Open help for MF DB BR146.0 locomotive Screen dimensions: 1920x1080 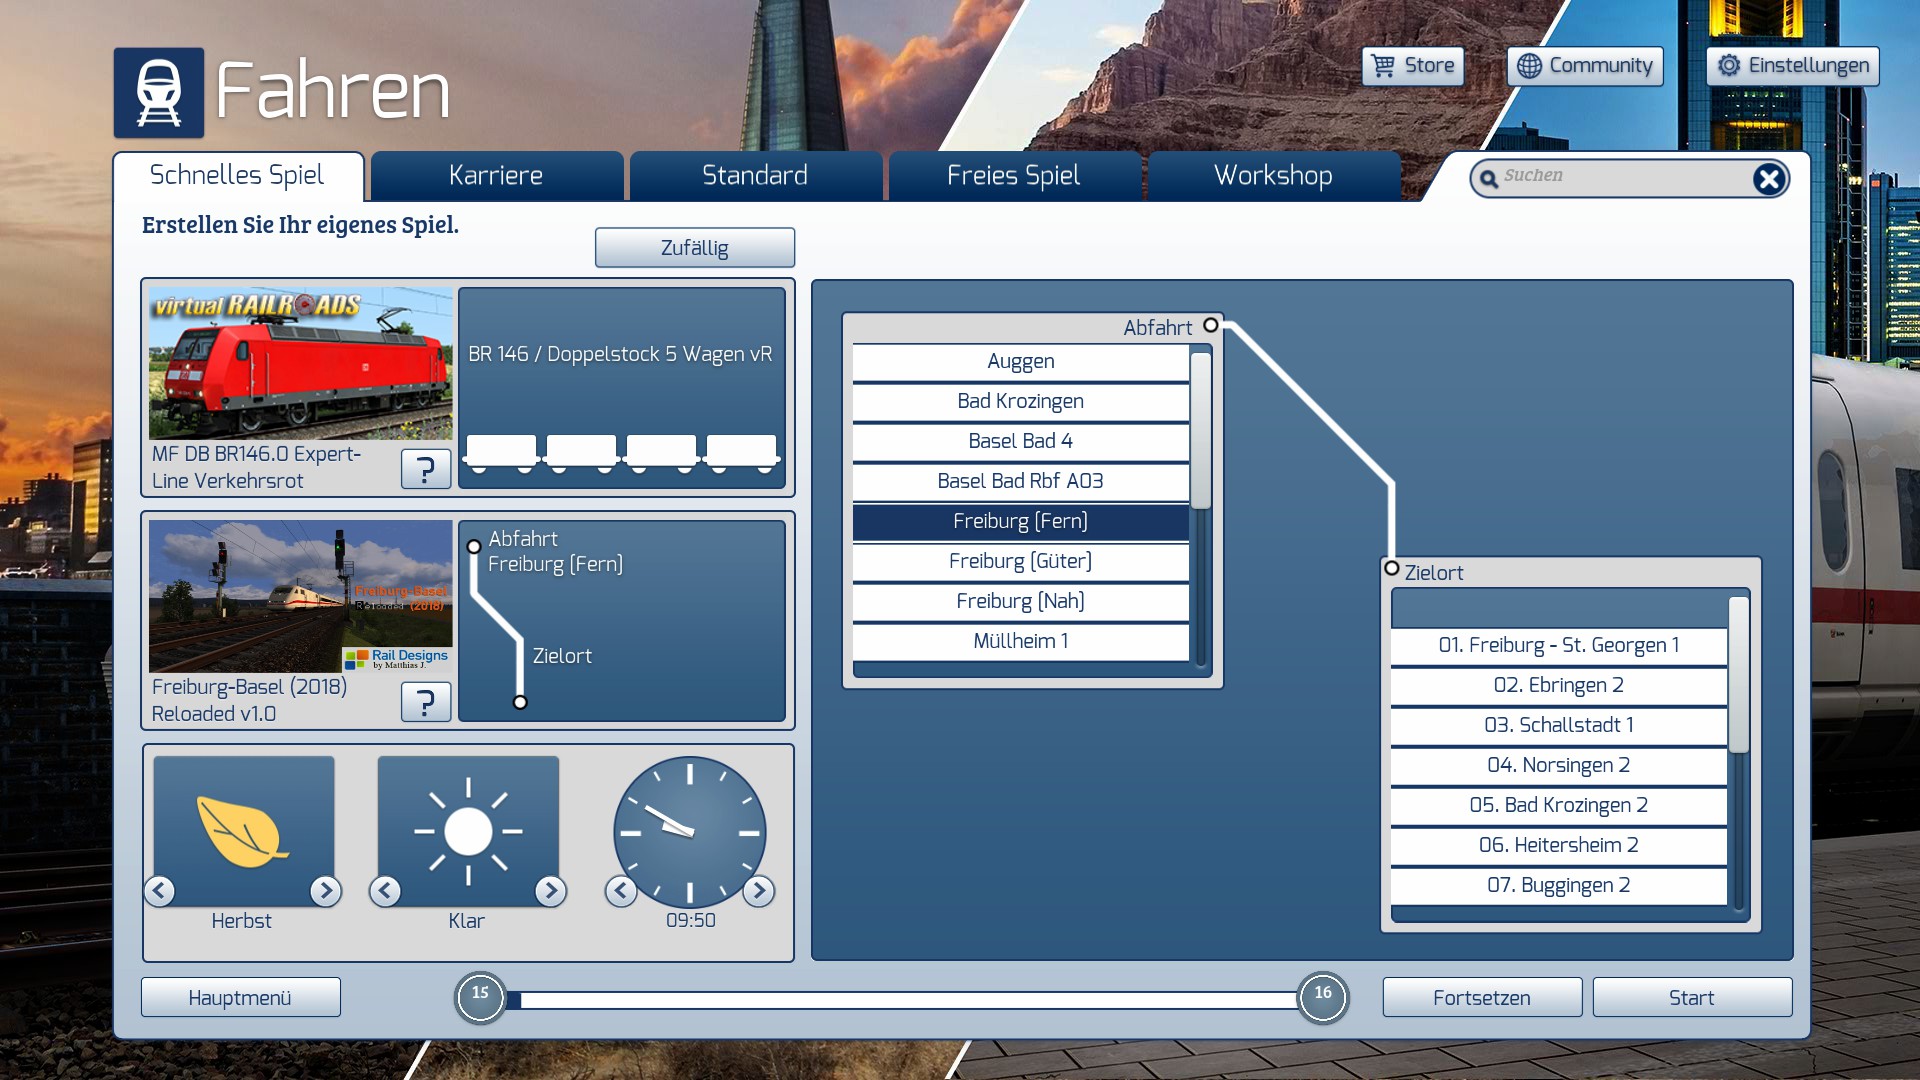point(425,468)
